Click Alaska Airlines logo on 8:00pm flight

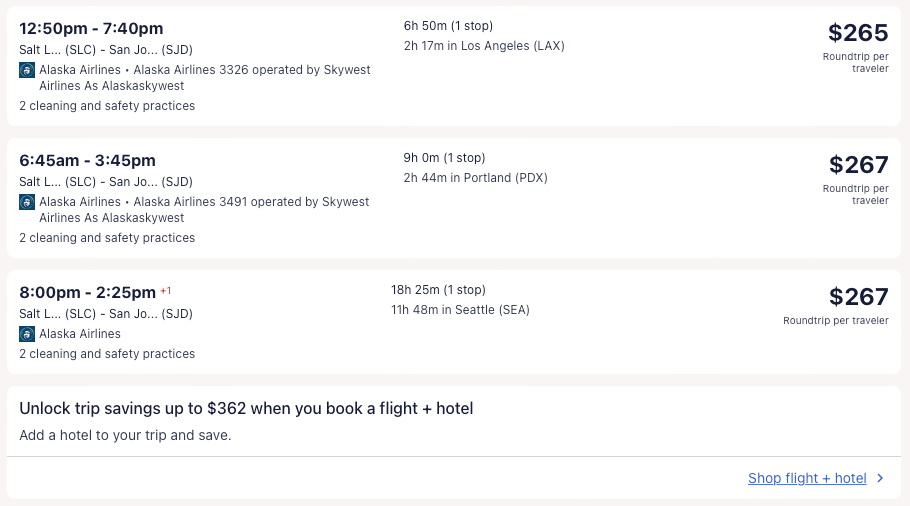27,334
